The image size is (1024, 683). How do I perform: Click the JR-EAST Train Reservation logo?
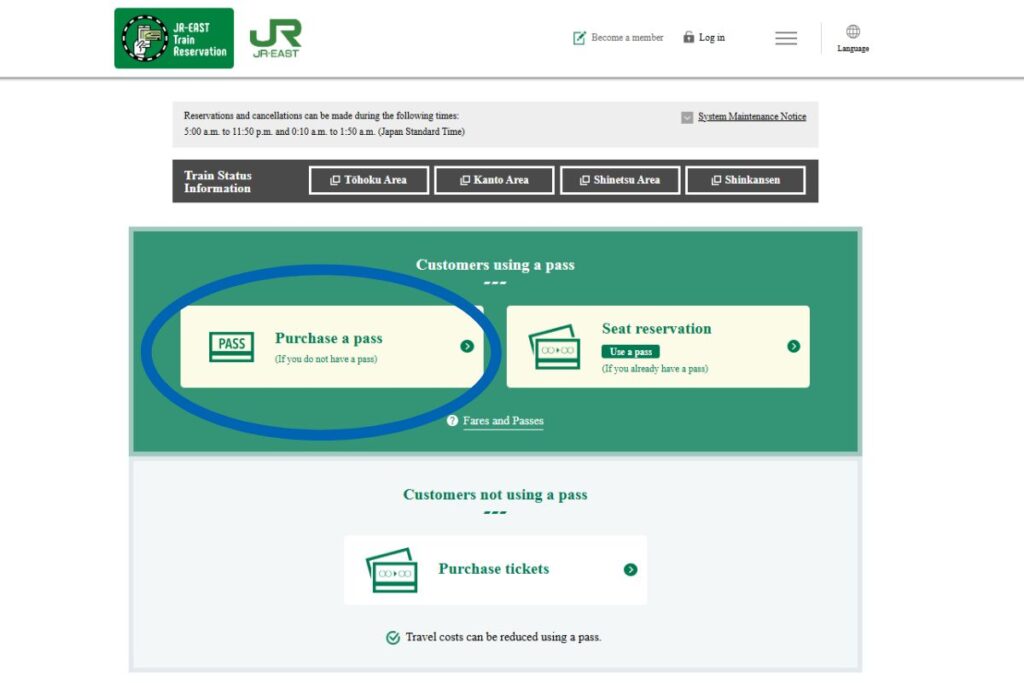[x=173, y=37]
